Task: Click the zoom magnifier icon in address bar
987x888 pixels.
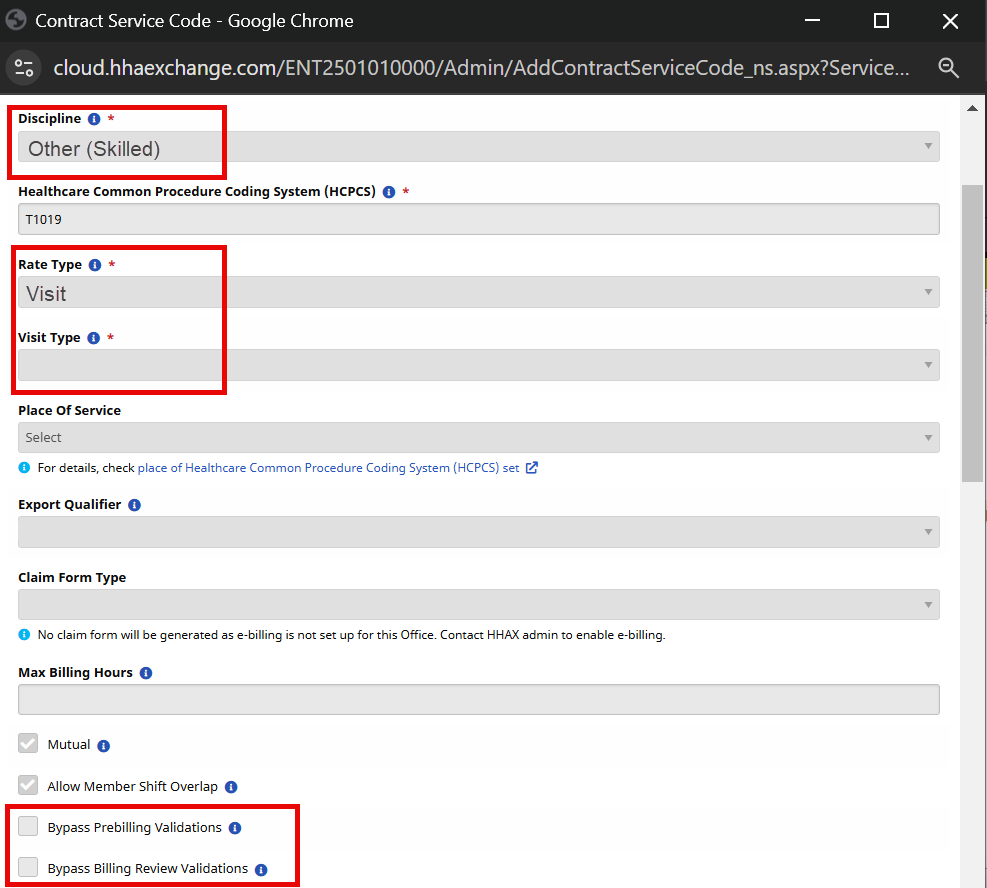Action: (x=948, y=68)
